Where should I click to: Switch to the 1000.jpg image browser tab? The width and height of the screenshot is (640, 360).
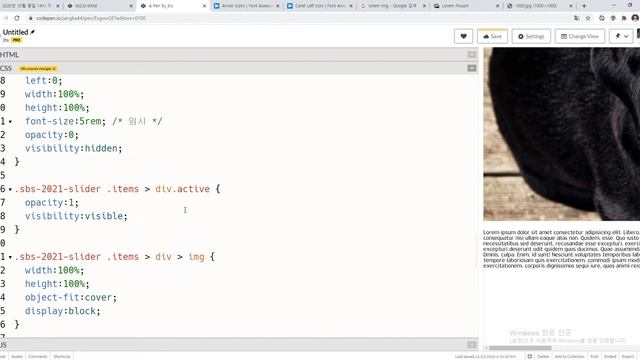coord(540,6)
